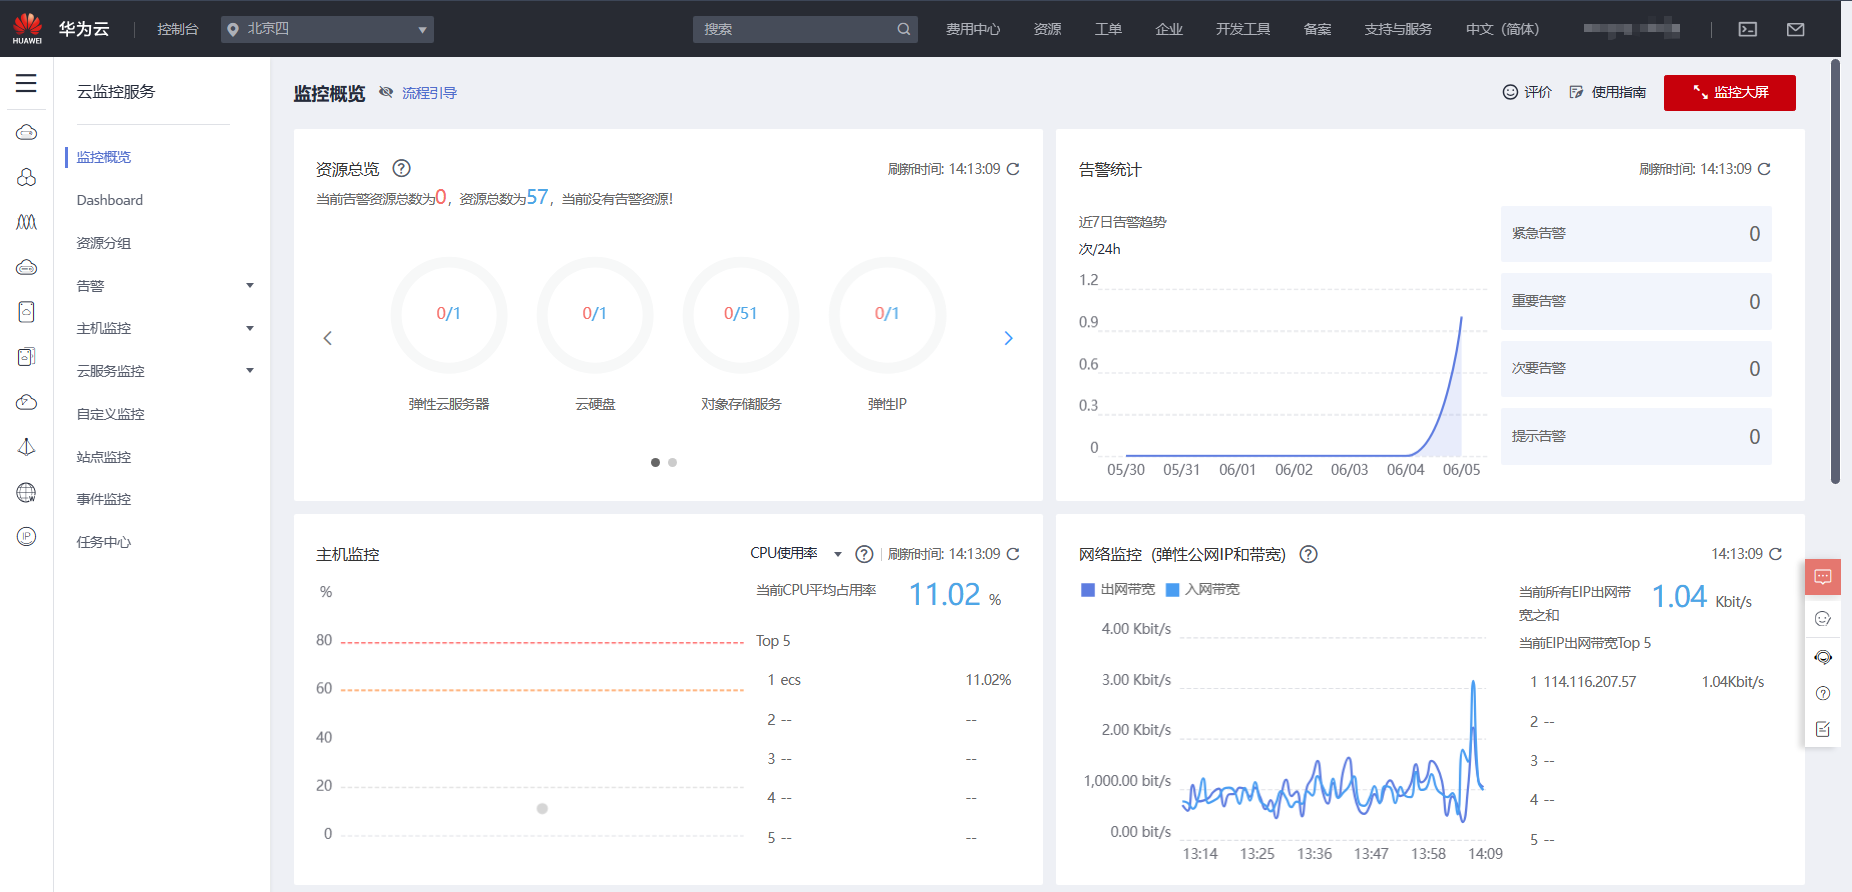1852x892 pixels.
Task: Open Dashboard in sidebar
Action: tap(110, 200)
